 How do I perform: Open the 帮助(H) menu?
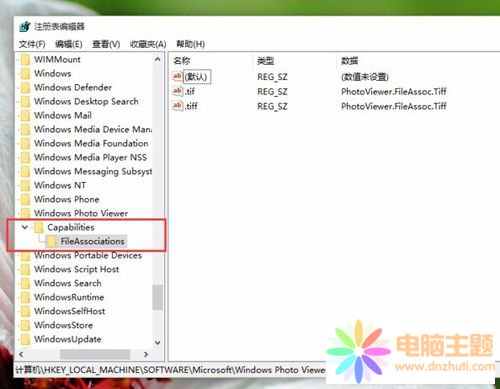point(190,44)
